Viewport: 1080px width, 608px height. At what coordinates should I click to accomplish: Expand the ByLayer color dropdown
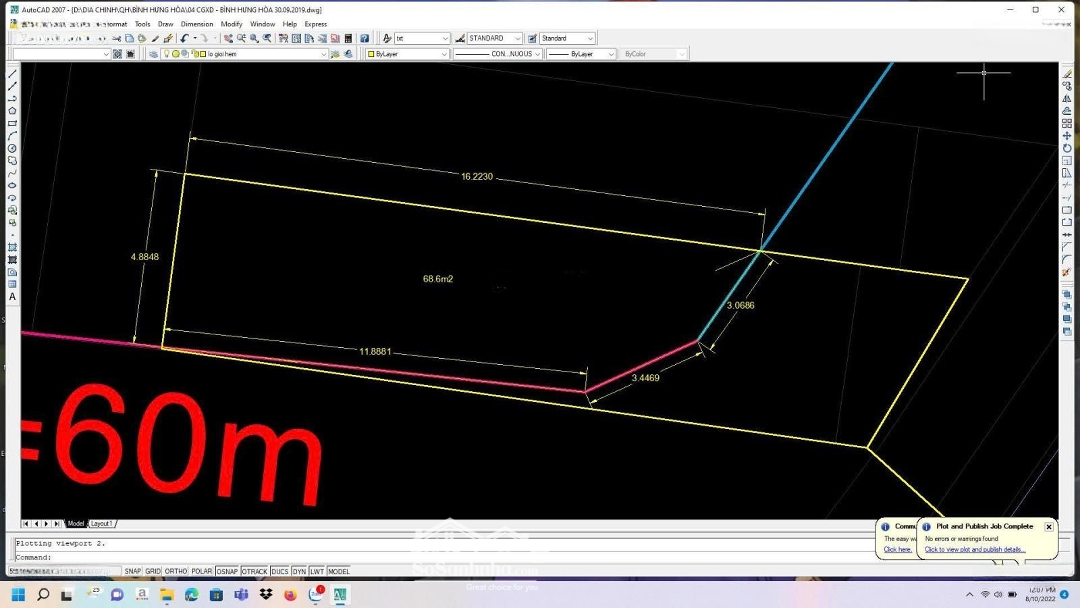[x=443, y=54]
